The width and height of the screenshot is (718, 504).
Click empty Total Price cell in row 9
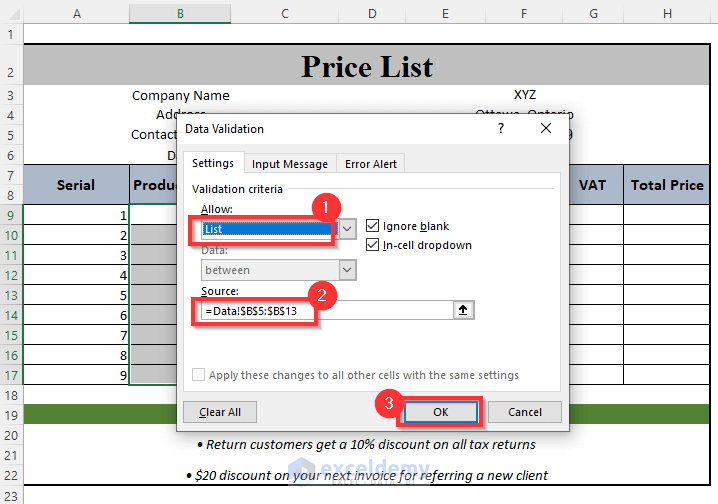pos(667,215)
